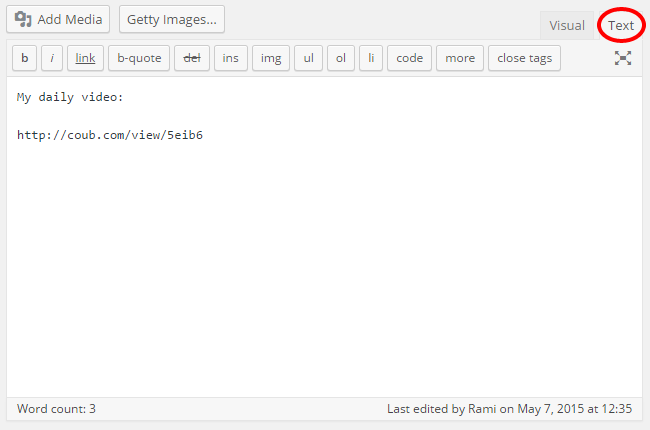
Task: Insert an image tag with img
Action: 271,58
